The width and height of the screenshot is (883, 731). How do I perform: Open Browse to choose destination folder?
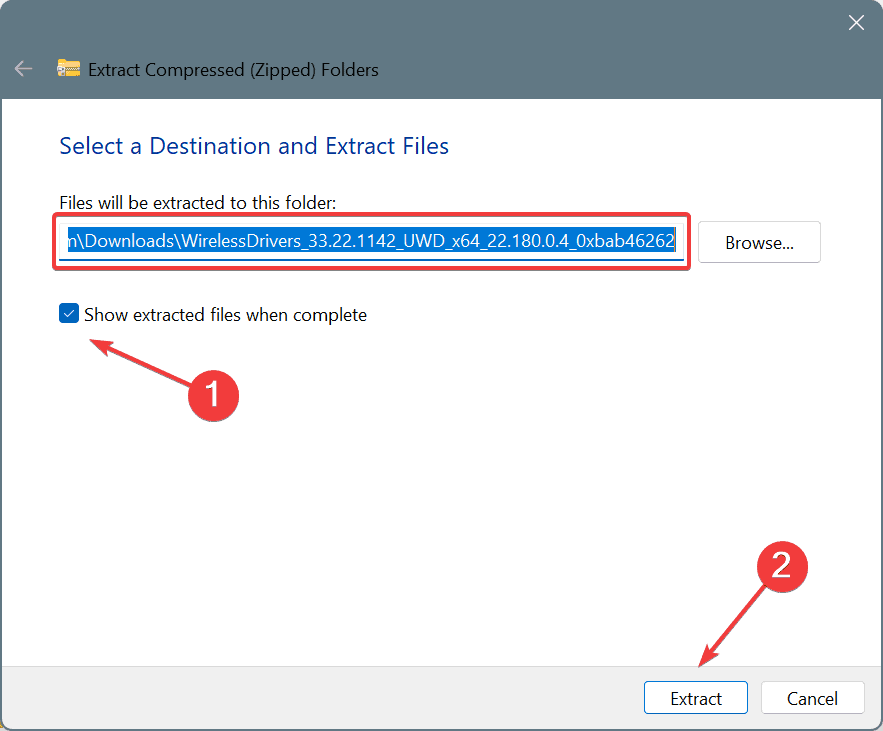759,242
